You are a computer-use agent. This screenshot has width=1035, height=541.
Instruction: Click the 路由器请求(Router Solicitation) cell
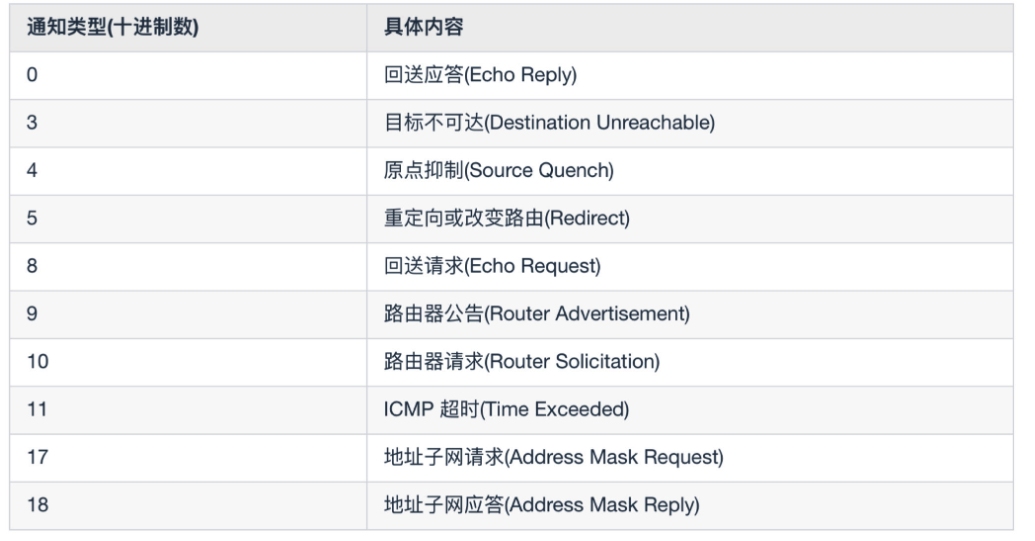point(690,362)
